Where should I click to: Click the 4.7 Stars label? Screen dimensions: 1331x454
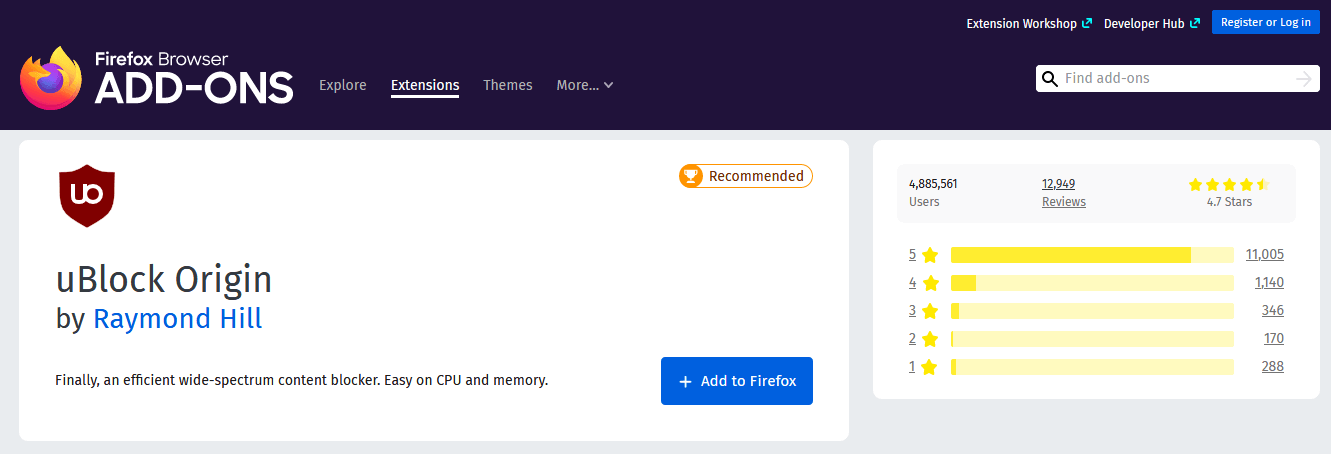click(1229, 202)
